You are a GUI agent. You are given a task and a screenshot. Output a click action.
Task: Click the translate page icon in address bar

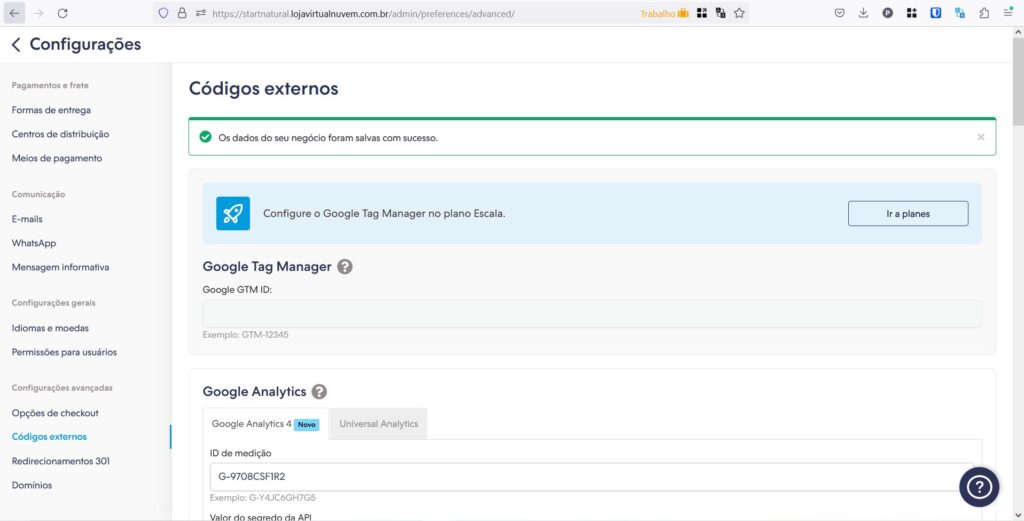(721, 13)
